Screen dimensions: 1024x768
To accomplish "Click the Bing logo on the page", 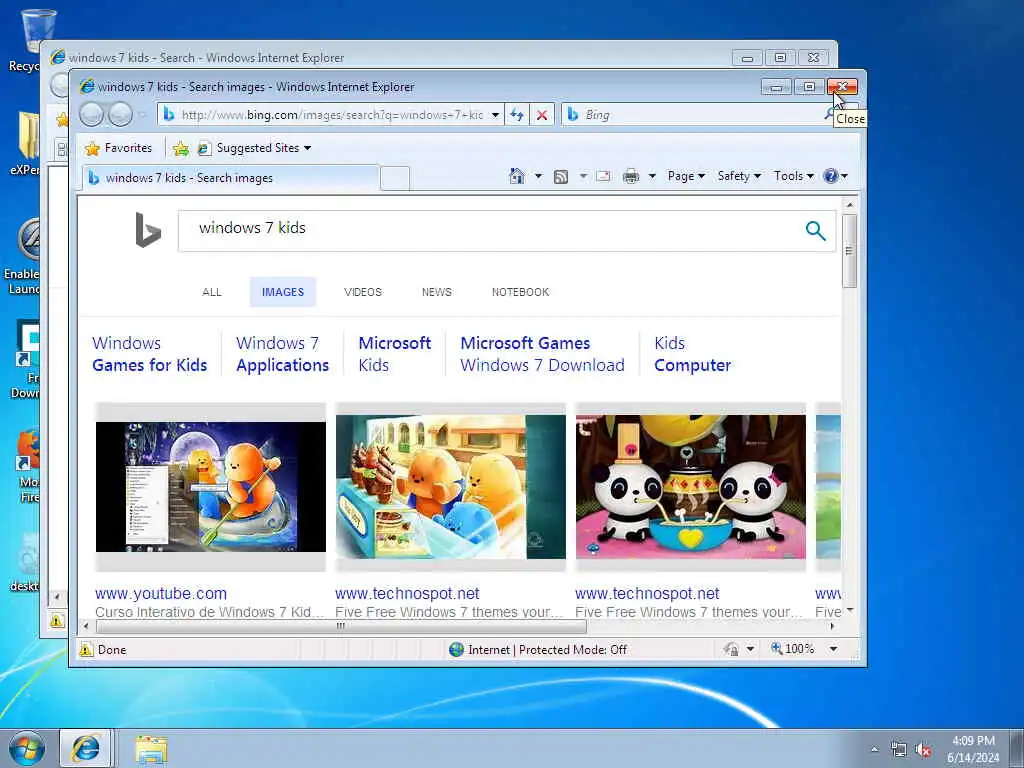I will (x=148, y=230).
